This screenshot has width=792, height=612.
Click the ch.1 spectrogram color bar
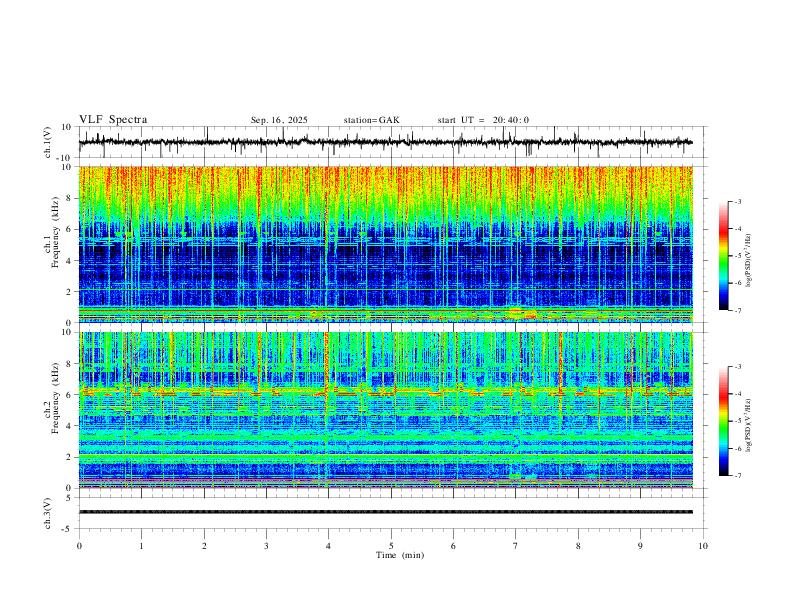pyautogui.click(x=724, y=256)
